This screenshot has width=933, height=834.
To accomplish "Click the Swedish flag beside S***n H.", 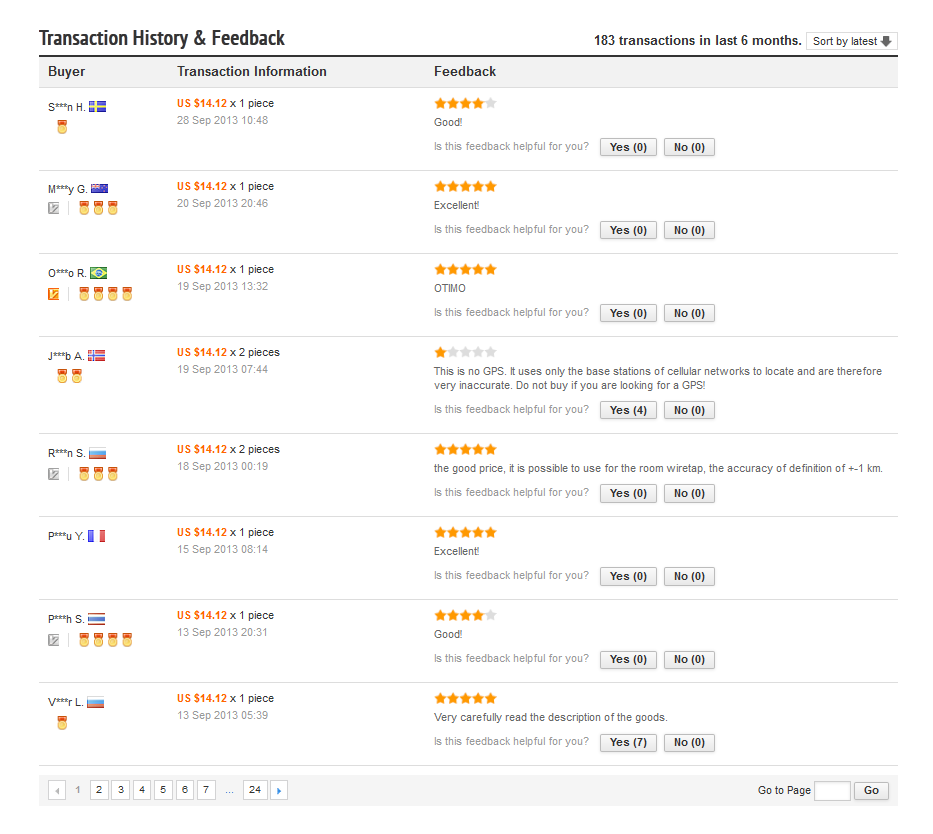I will click(98, 106).
